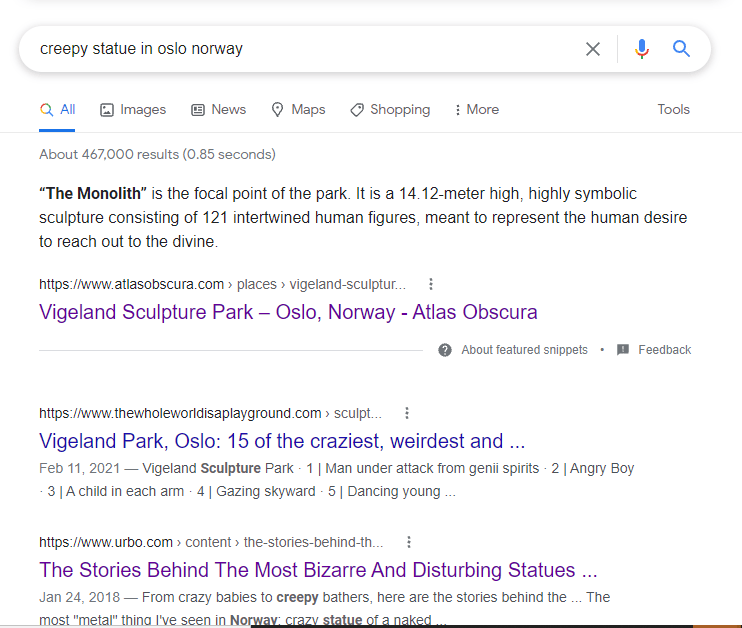Click the atlasobscura.com URL breadcrumb
The width and height of the screenshot is (742, 628).
[131, 284]
